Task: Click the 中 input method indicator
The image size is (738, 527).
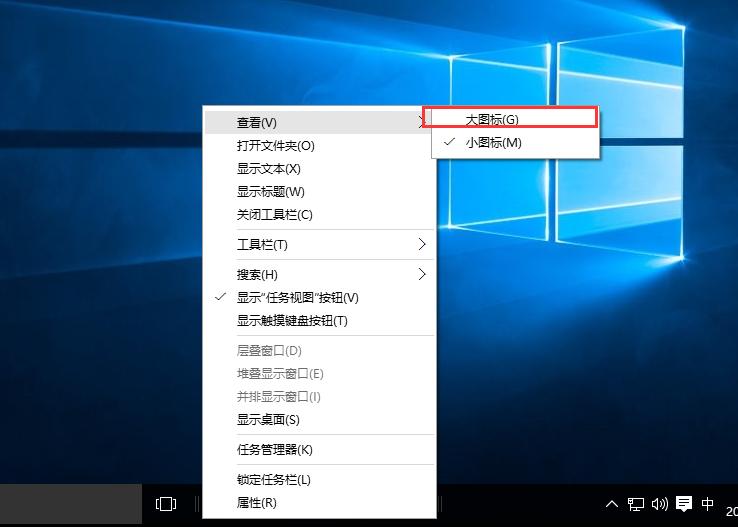Action: [707, 504]
